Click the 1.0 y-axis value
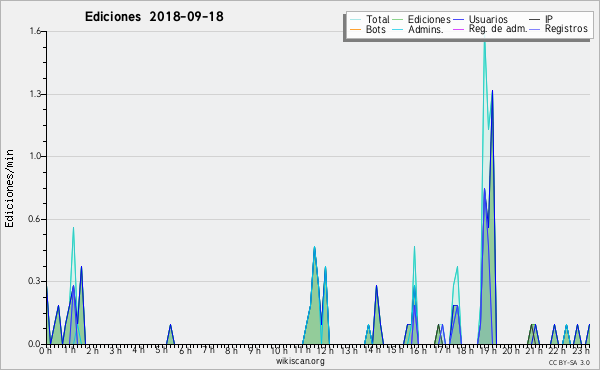600x370 pixels. 35,156
